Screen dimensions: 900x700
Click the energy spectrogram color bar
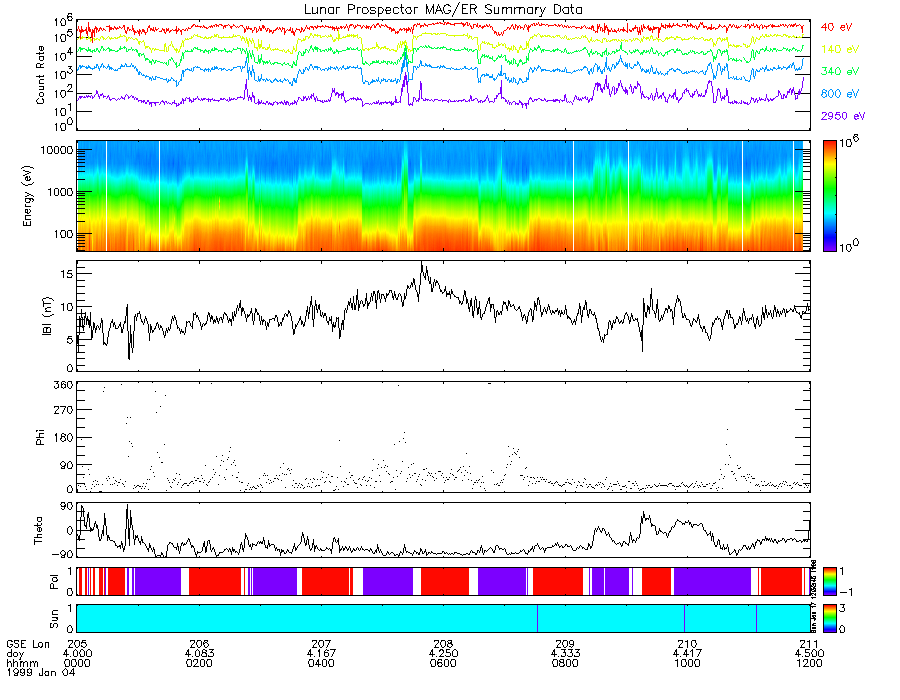(829, 196)
